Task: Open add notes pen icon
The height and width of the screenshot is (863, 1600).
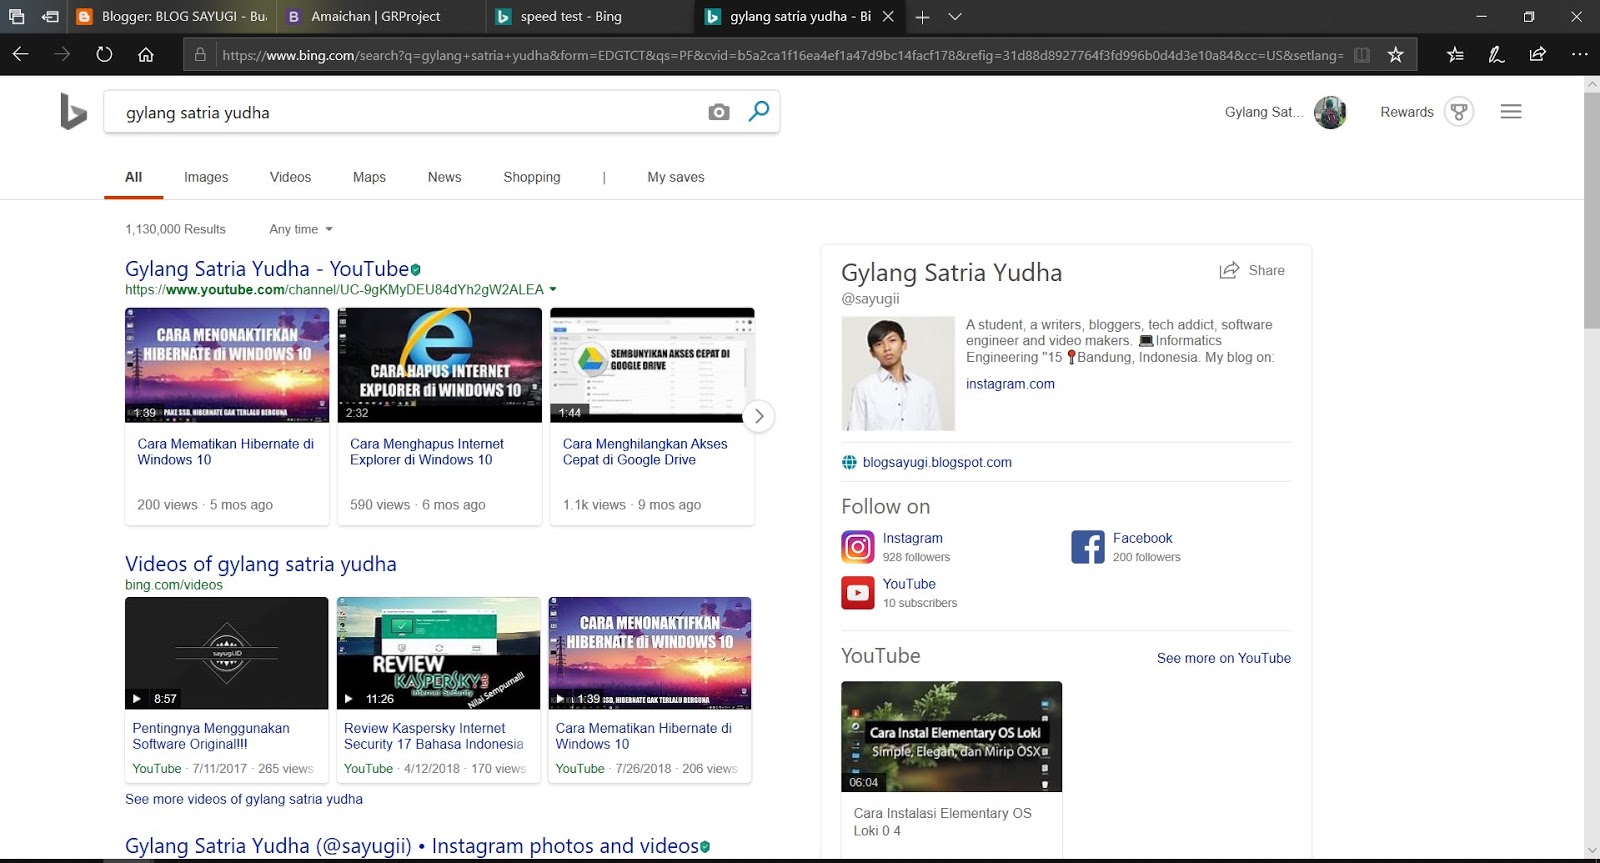Action: pyautogui.click(x=1496, y=55)
